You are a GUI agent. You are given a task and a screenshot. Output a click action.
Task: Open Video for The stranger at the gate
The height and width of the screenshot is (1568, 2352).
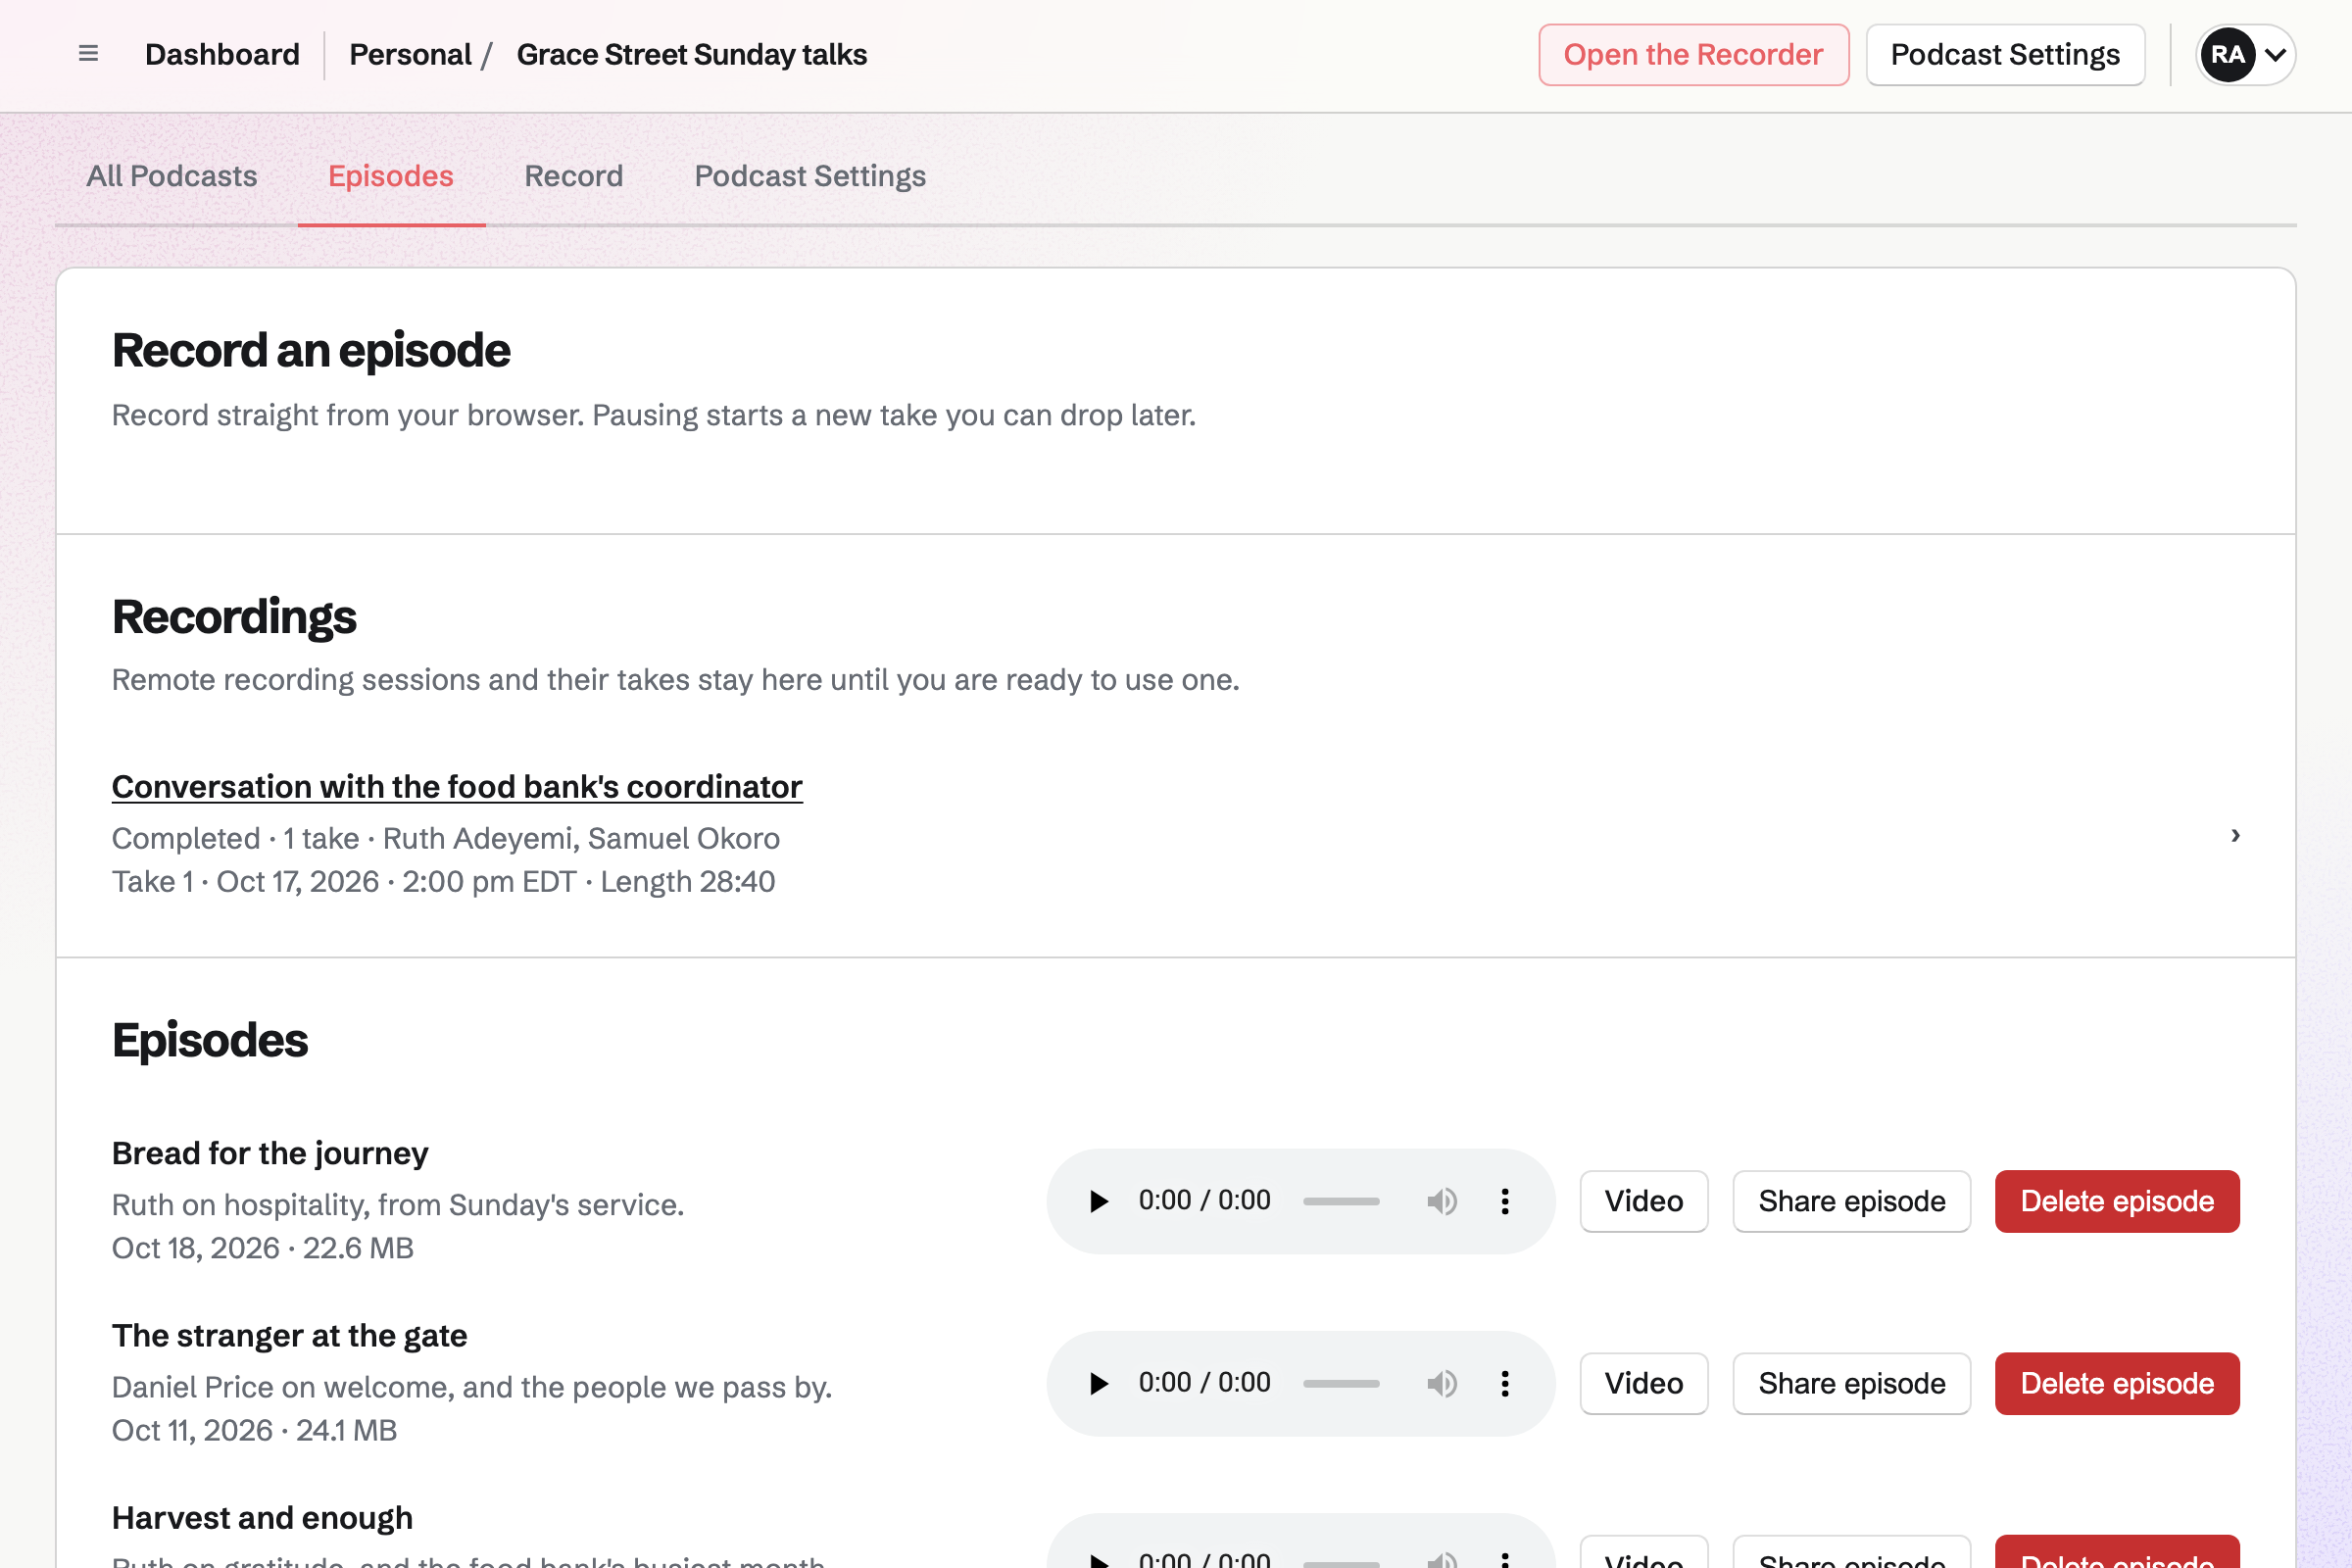[1643, 1383]
